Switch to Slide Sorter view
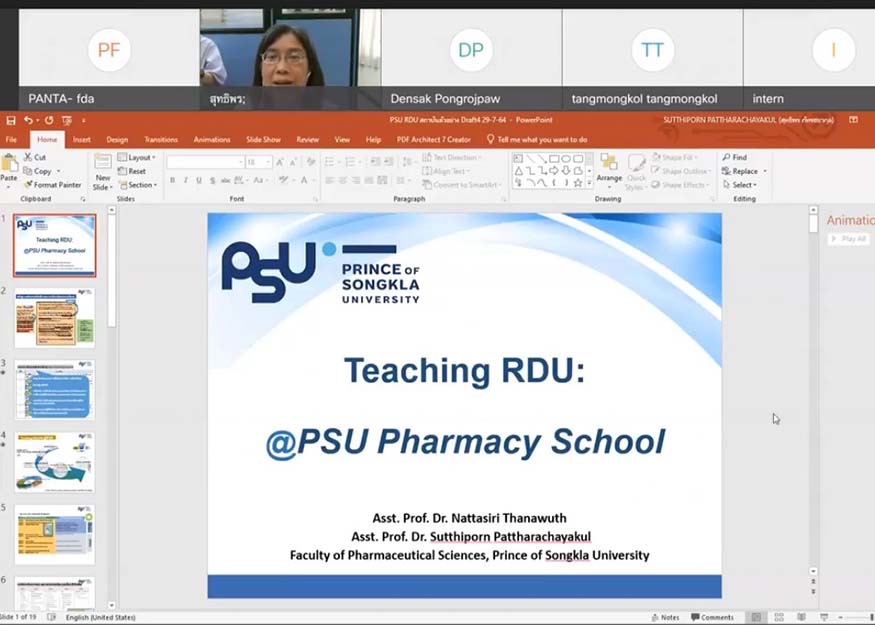The height and width of the screenshot is (625, 875). [x=779, y=617]
